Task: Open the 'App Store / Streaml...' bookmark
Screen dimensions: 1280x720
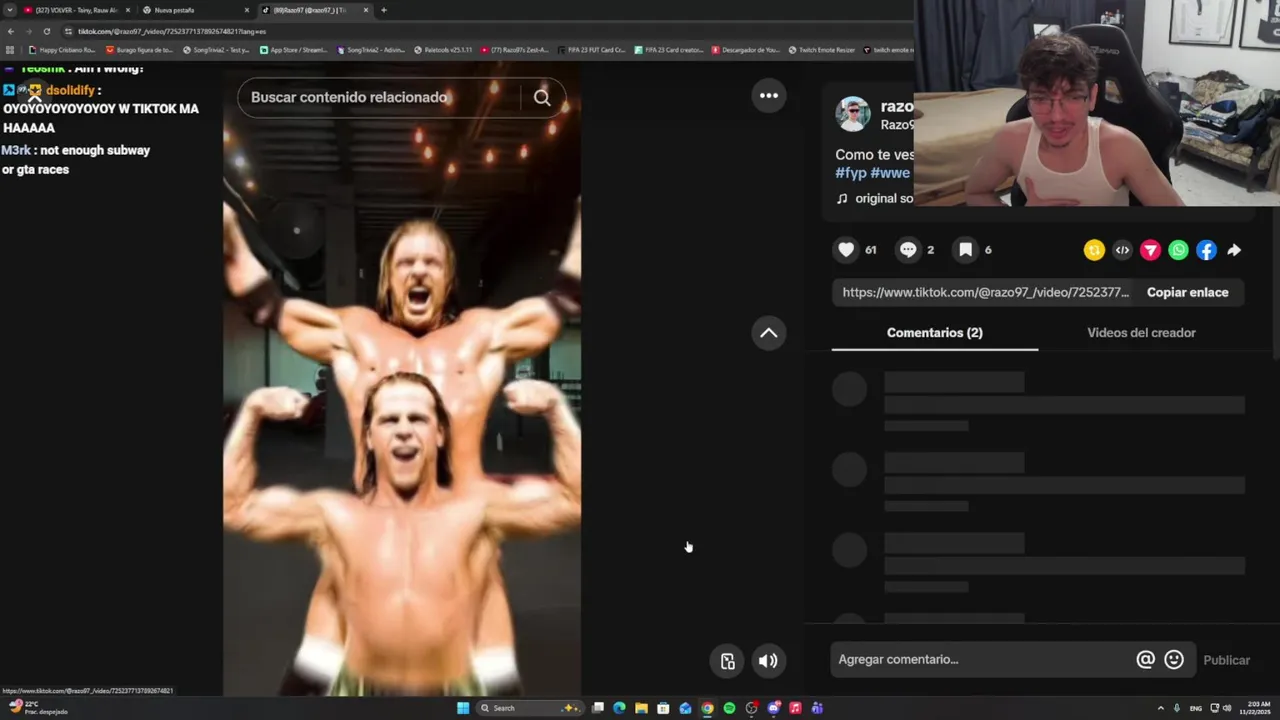Action: [x=293, y=50]
